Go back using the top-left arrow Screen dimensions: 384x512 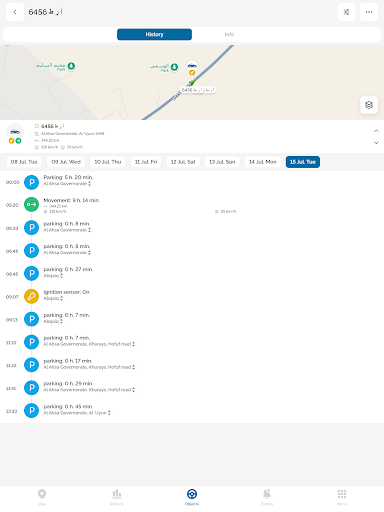pyautogui.click(x=15, y=12)
